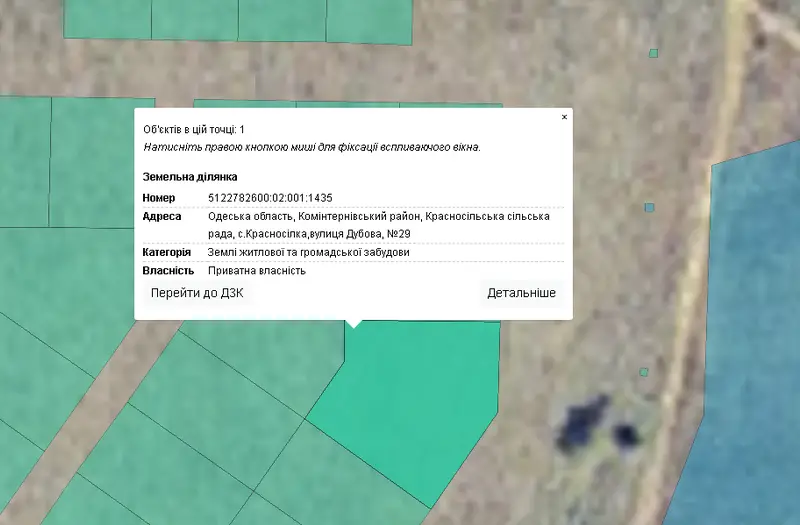This screenshot has height=525, width=800.
Task: Click 'Об'єктів в цій точці: 1' text
Action: pos(194,130)
